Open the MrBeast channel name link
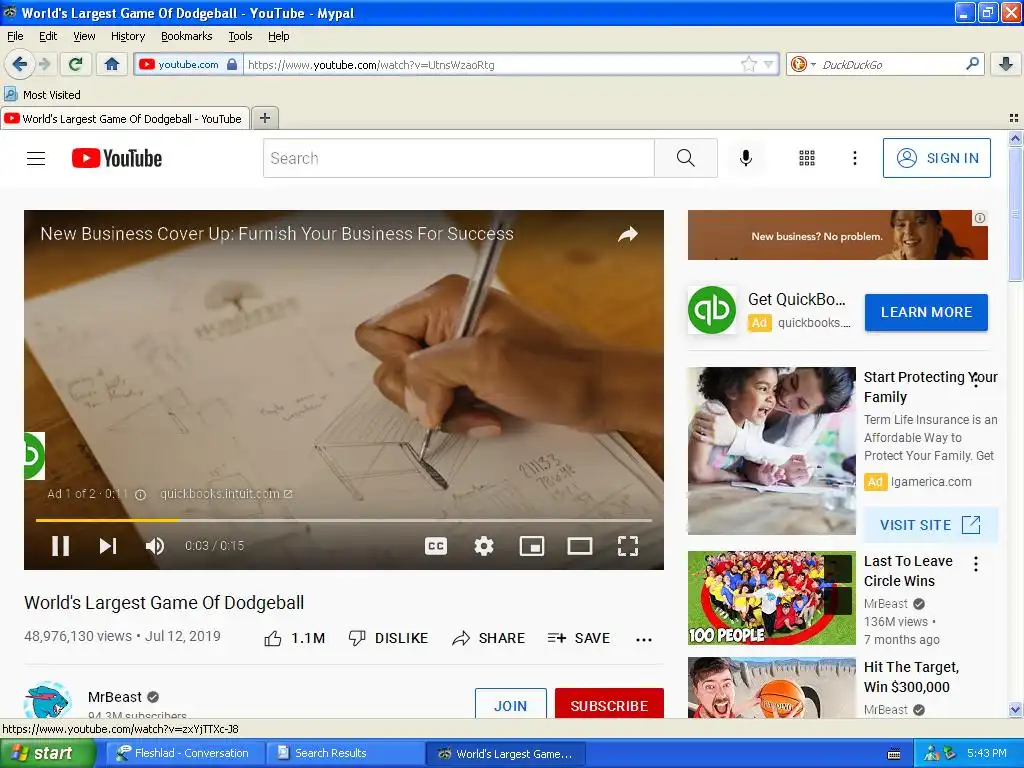Screen dimensions: 1024x768 click(115, 697)
